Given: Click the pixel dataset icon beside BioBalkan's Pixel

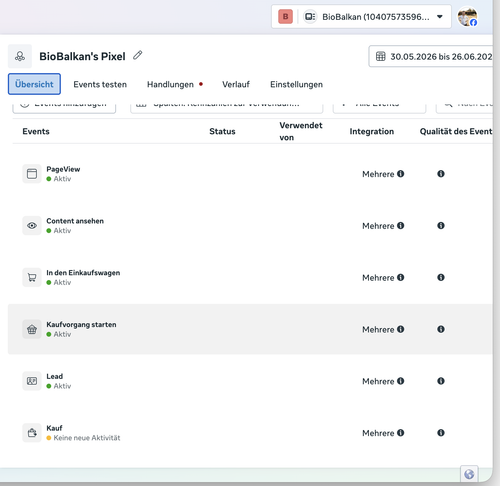Looking at the screenshot, I should click(x=20, y=56).
